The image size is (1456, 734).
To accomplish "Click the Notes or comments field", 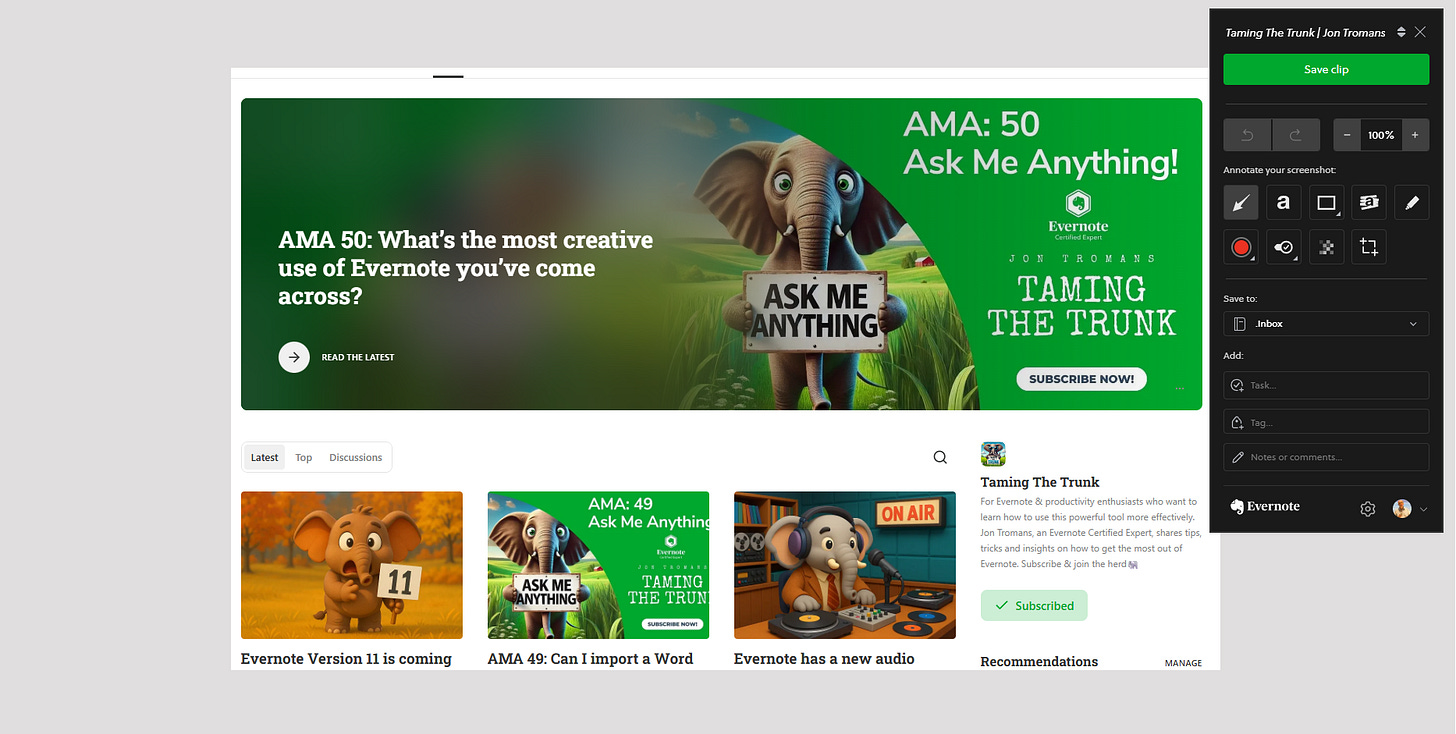I will click(x=1326, y=457).
